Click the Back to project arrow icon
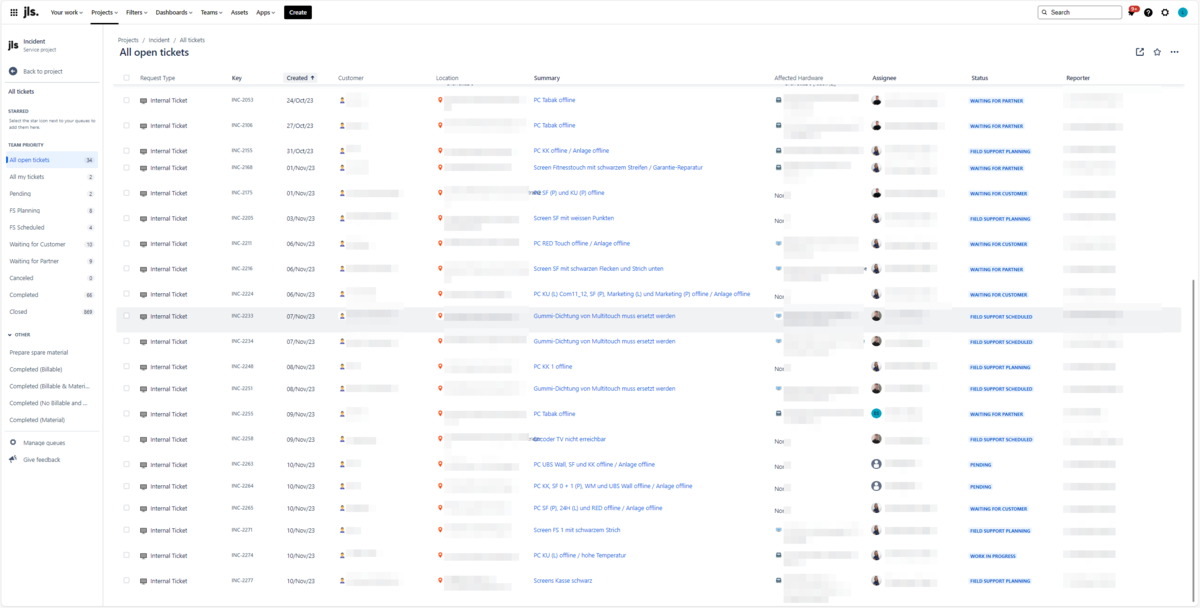Image resolution: width=1200 pixels, height=608 pixels. click(x=13, y=71)
